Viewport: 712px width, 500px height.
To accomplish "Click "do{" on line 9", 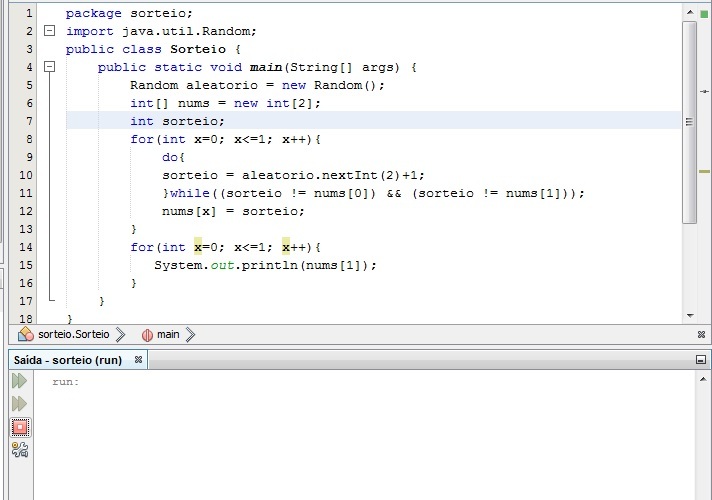I will pos(173,157).
